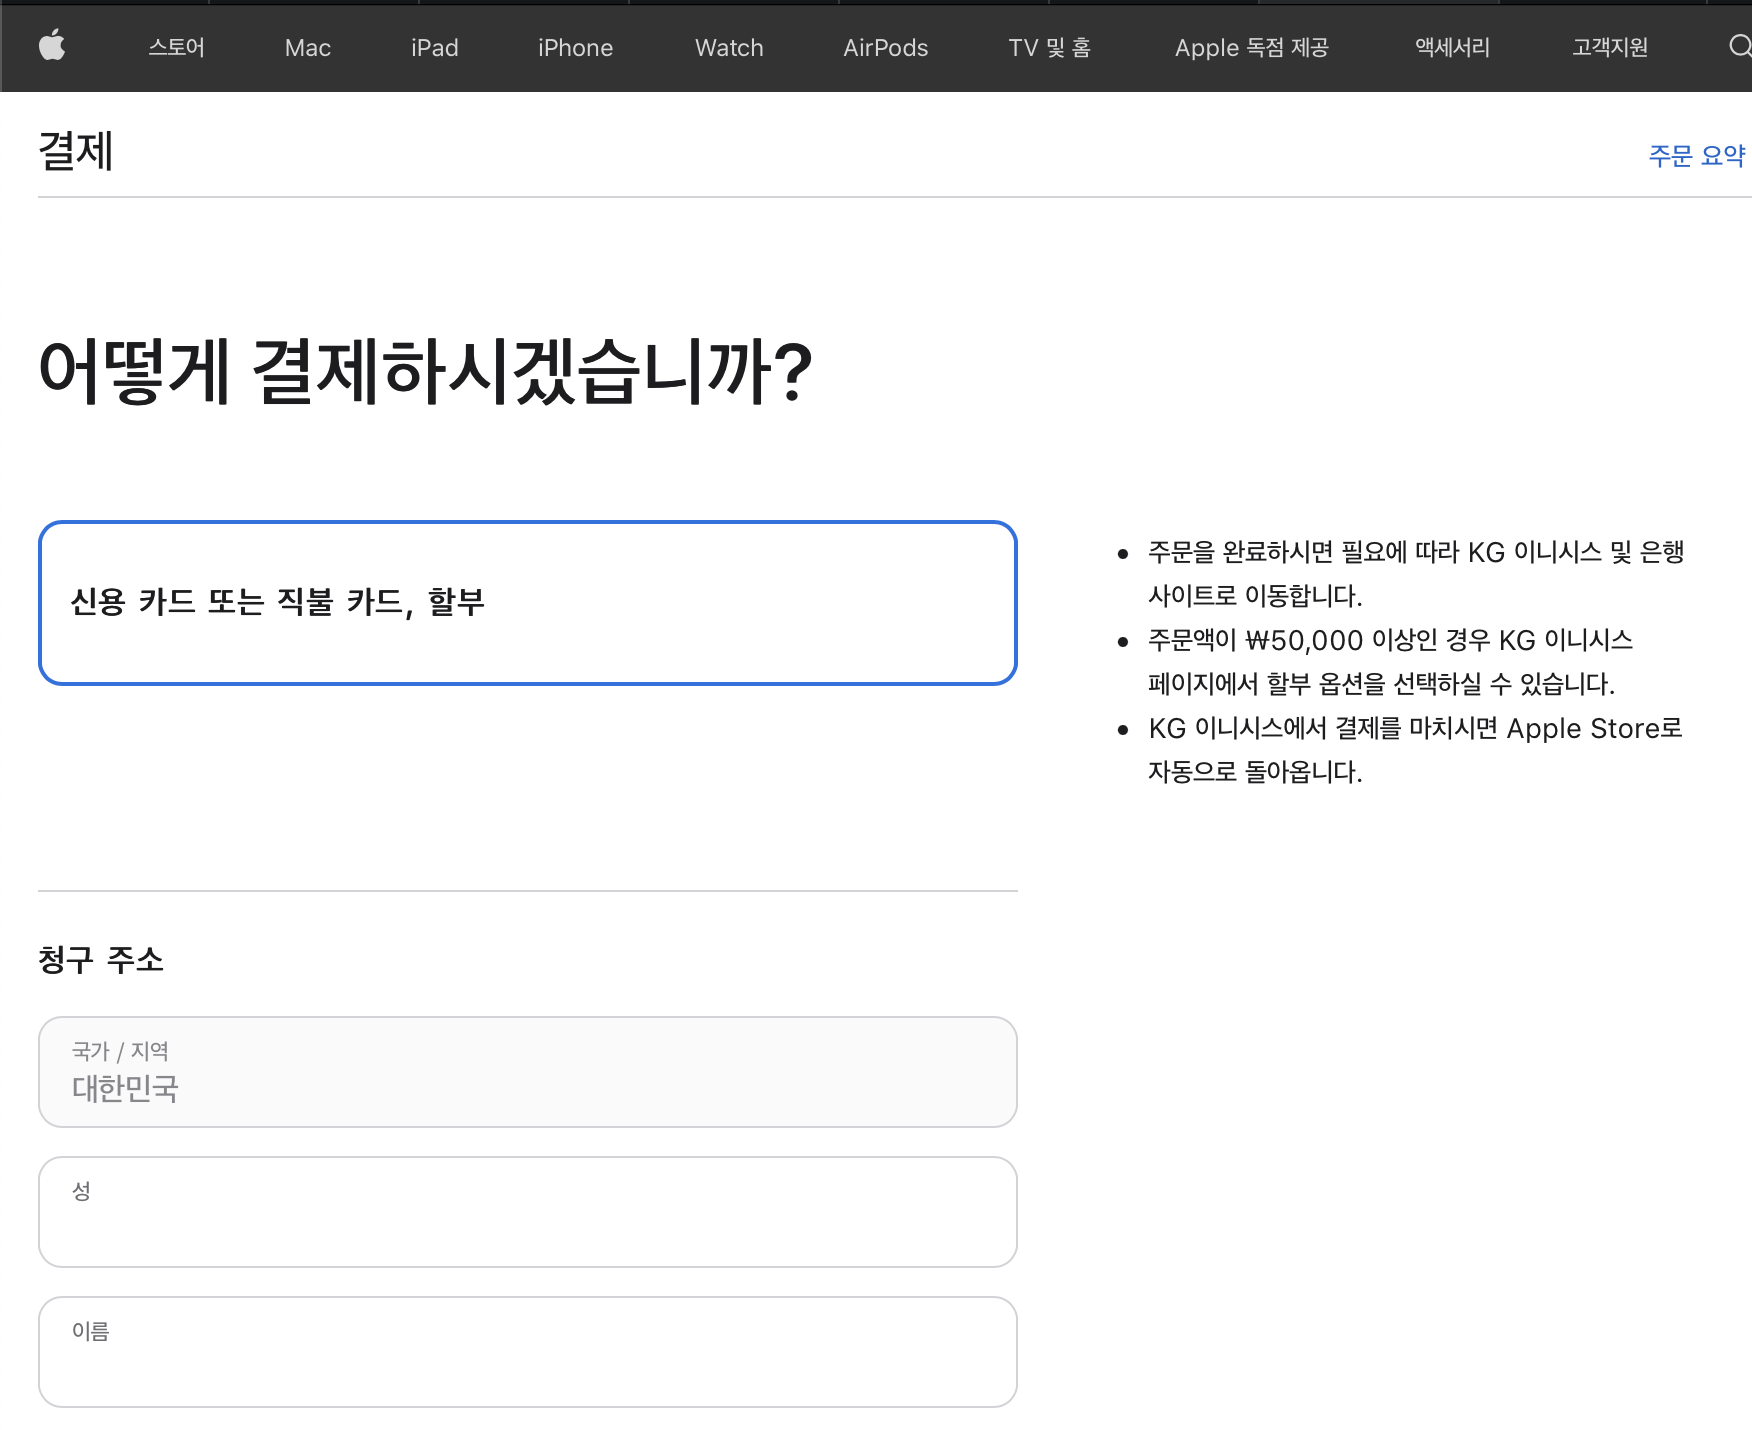
Task: Click the 국가 / 지역 field showing 대한민국
Action: (x=528, y=1072)
